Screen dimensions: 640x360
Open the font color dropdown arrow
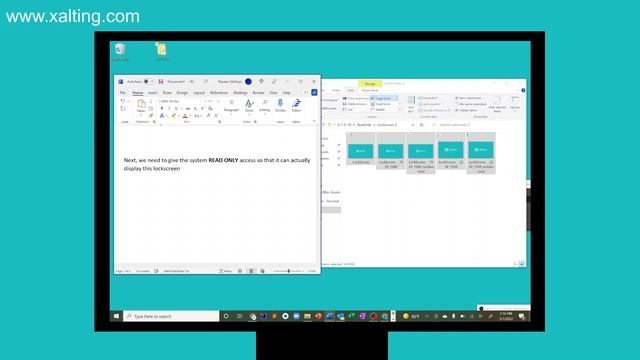pyautogui.click(x=190, y=116)
